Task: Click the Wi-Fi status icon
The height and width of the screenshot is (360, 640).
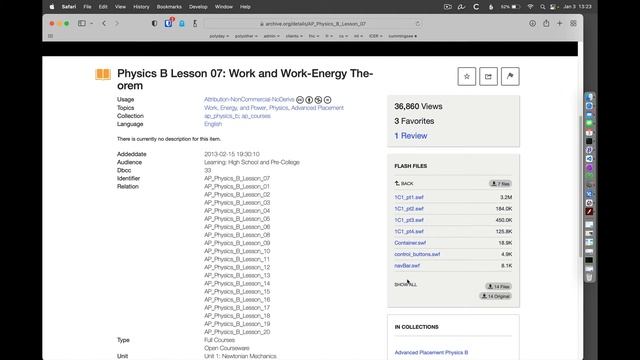Action: click(530, 7)
